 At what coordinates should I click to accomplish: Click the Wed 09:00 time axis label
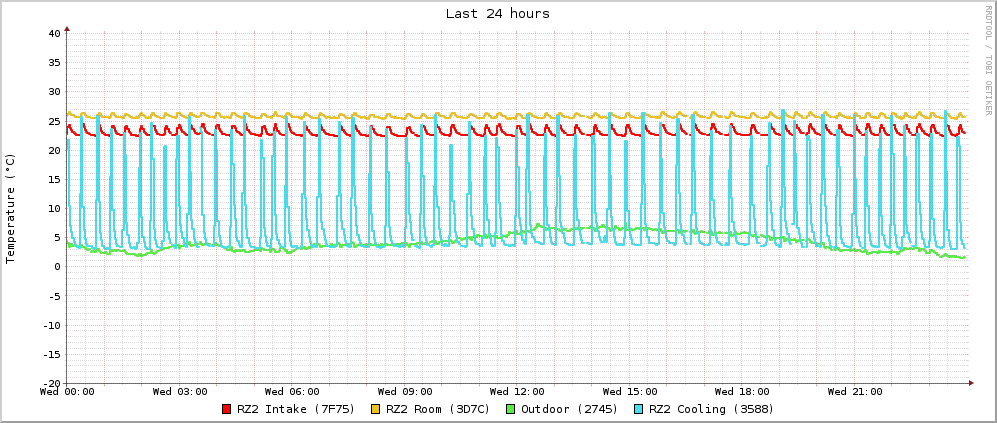point(405,392)
